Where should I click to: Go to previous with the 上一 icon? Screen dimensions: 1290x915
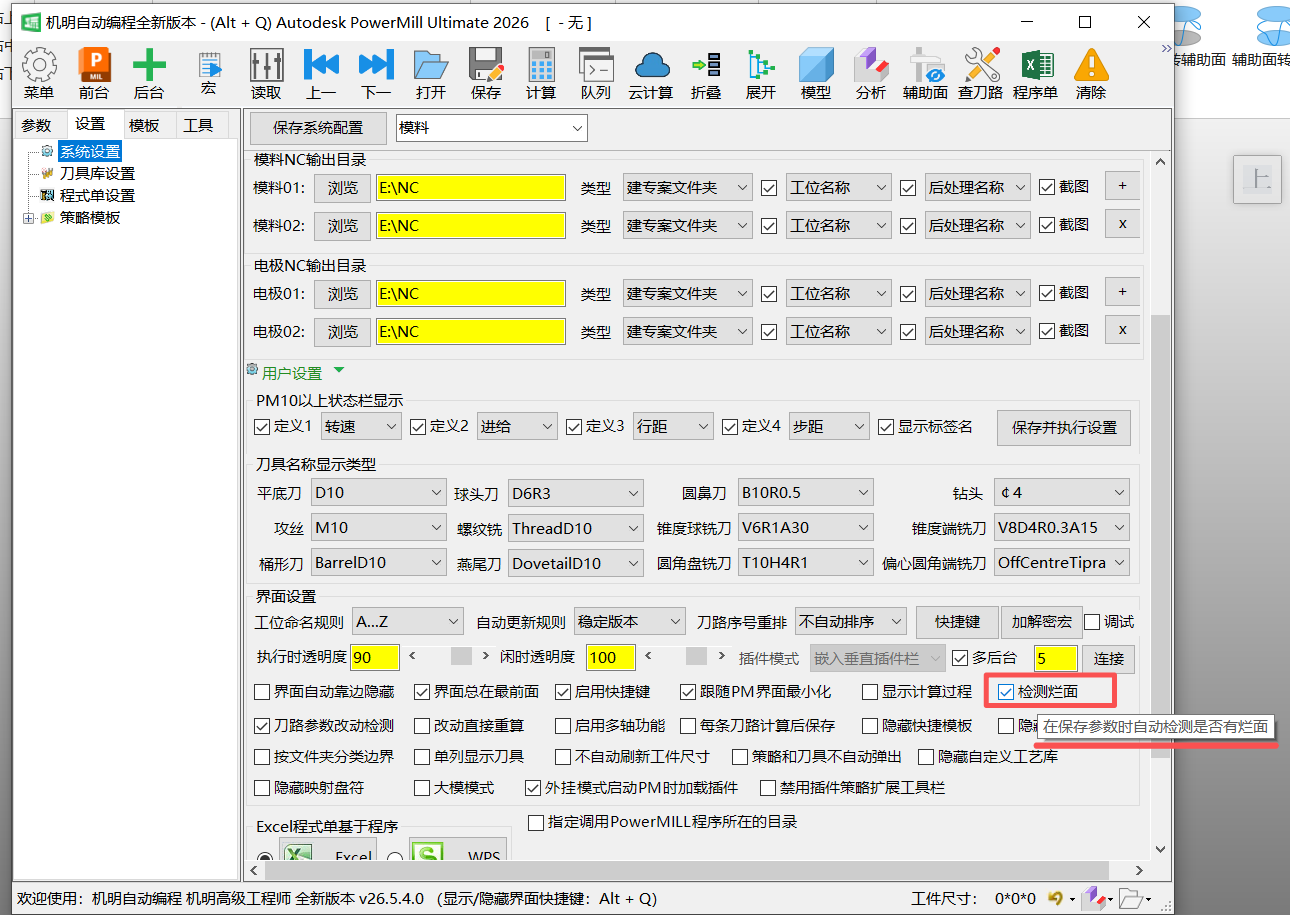tap(321, 73)
